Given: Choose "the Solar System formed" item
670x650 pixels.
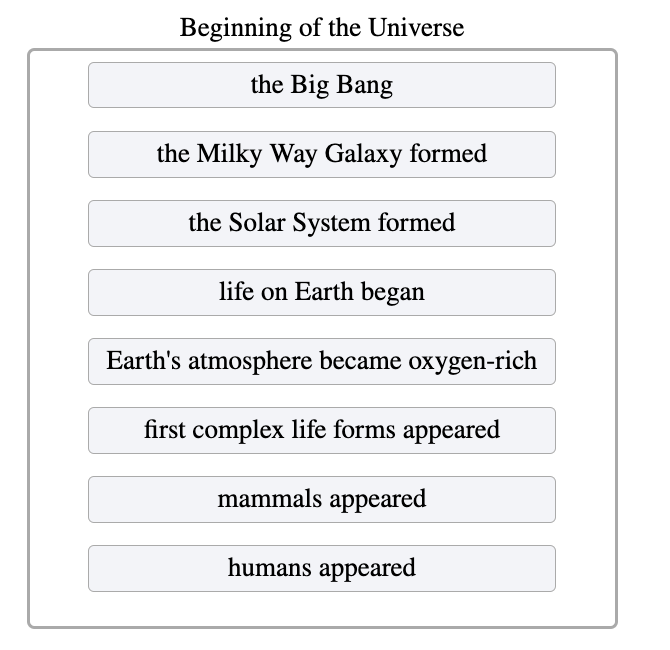Looking at the screenshot, I should click(x=322, y=224).
